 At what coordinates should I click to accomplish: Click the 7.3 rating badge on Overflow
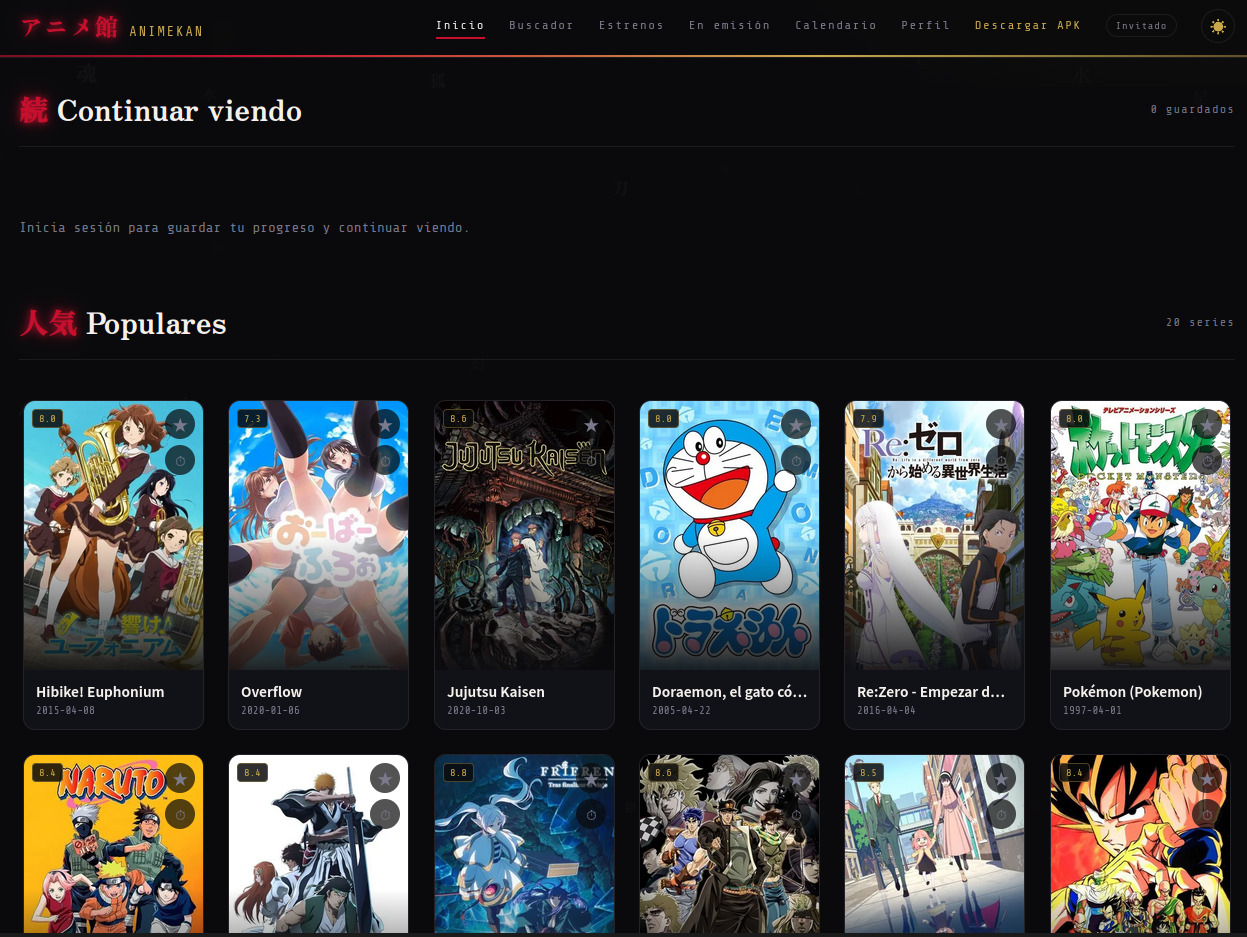[252, 419]
